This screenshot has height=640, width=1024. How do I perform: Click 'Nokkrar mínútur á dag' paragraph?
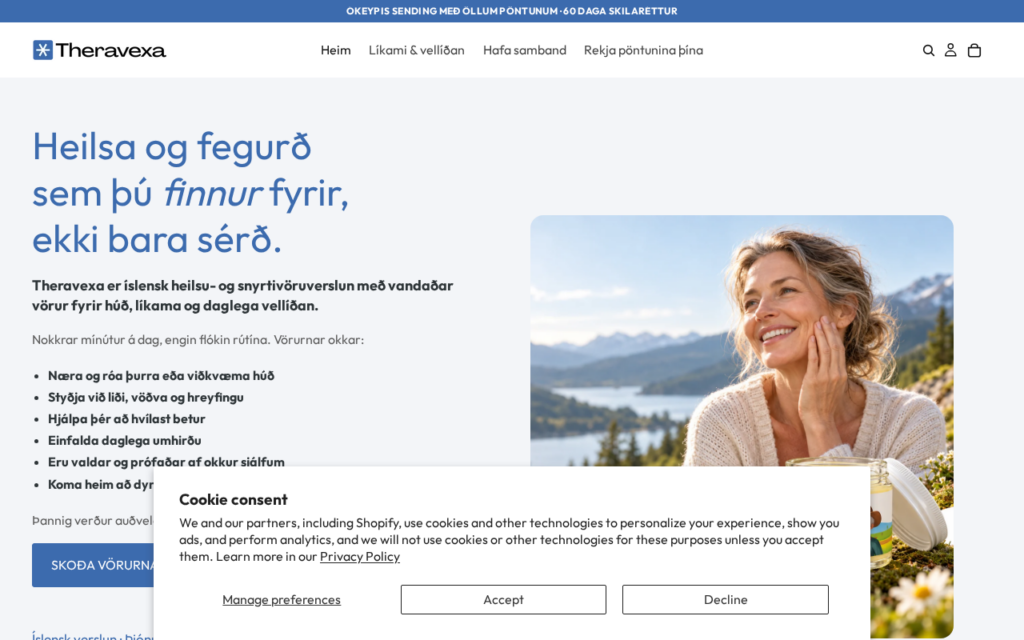click(x=198, y=340)
